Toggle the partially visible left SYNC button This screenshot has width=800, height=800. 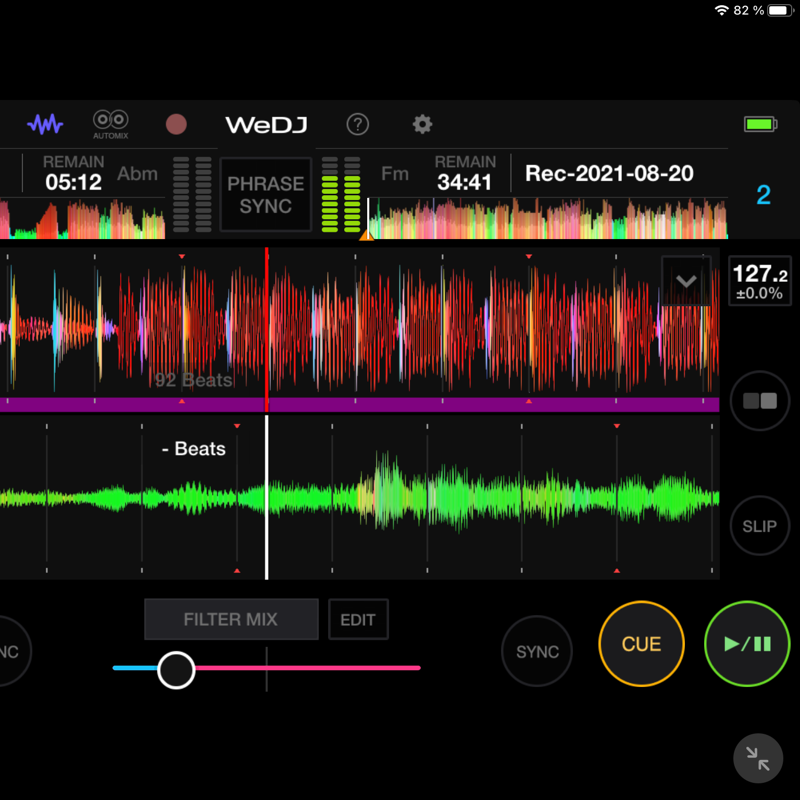13,652
